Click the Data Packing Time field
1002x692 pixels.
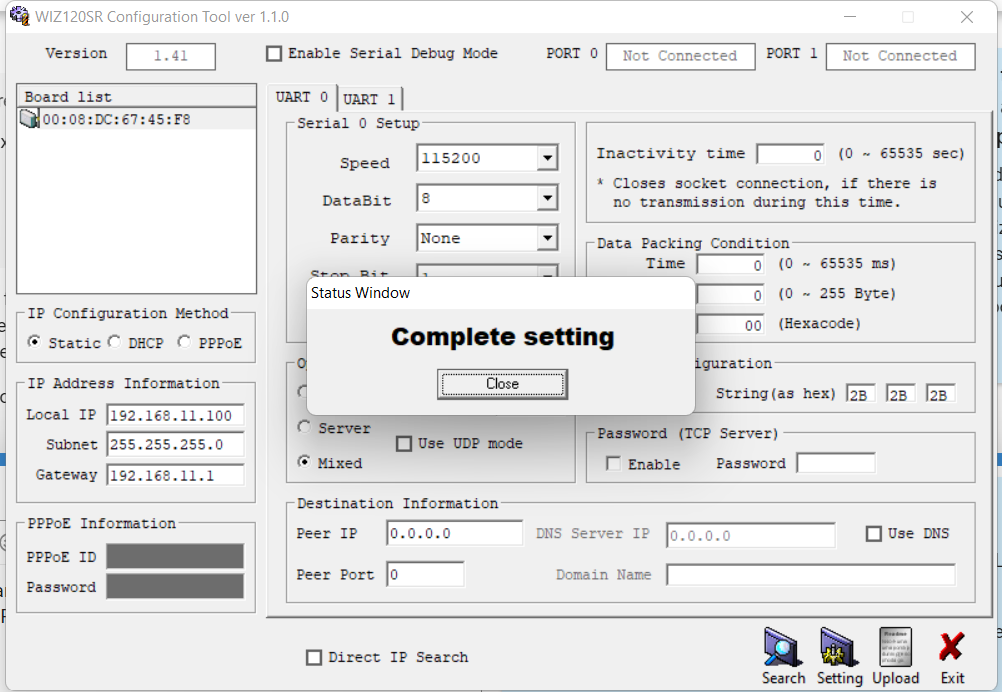tap(730, 264)
